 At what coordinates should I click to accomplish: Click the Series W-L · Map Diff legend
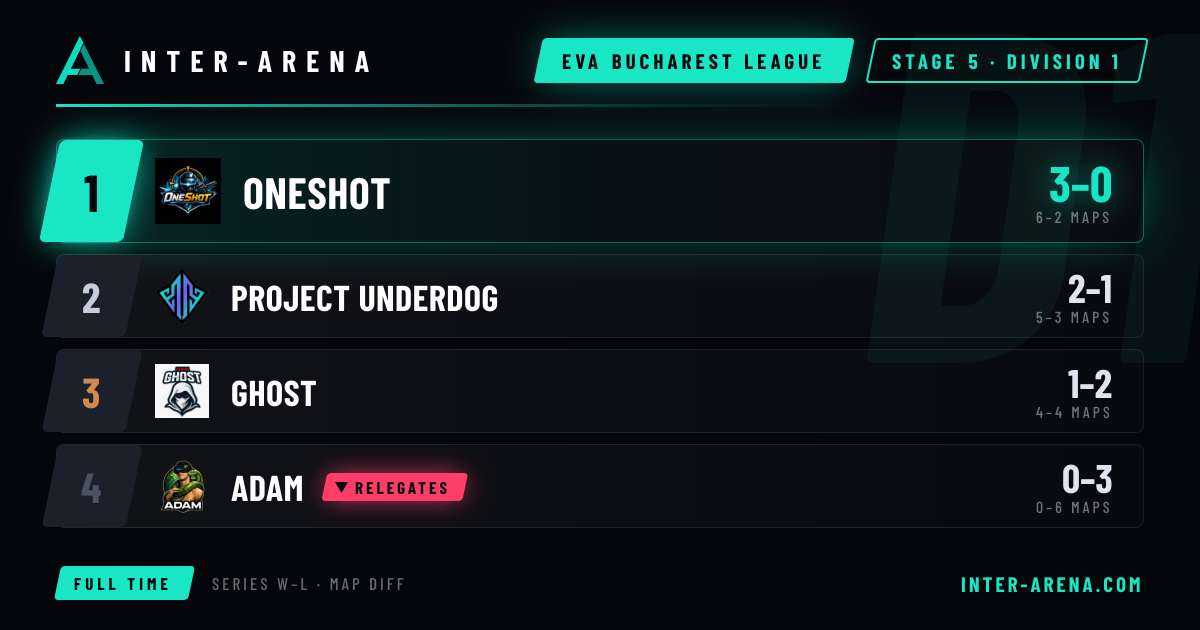[309, 584]
